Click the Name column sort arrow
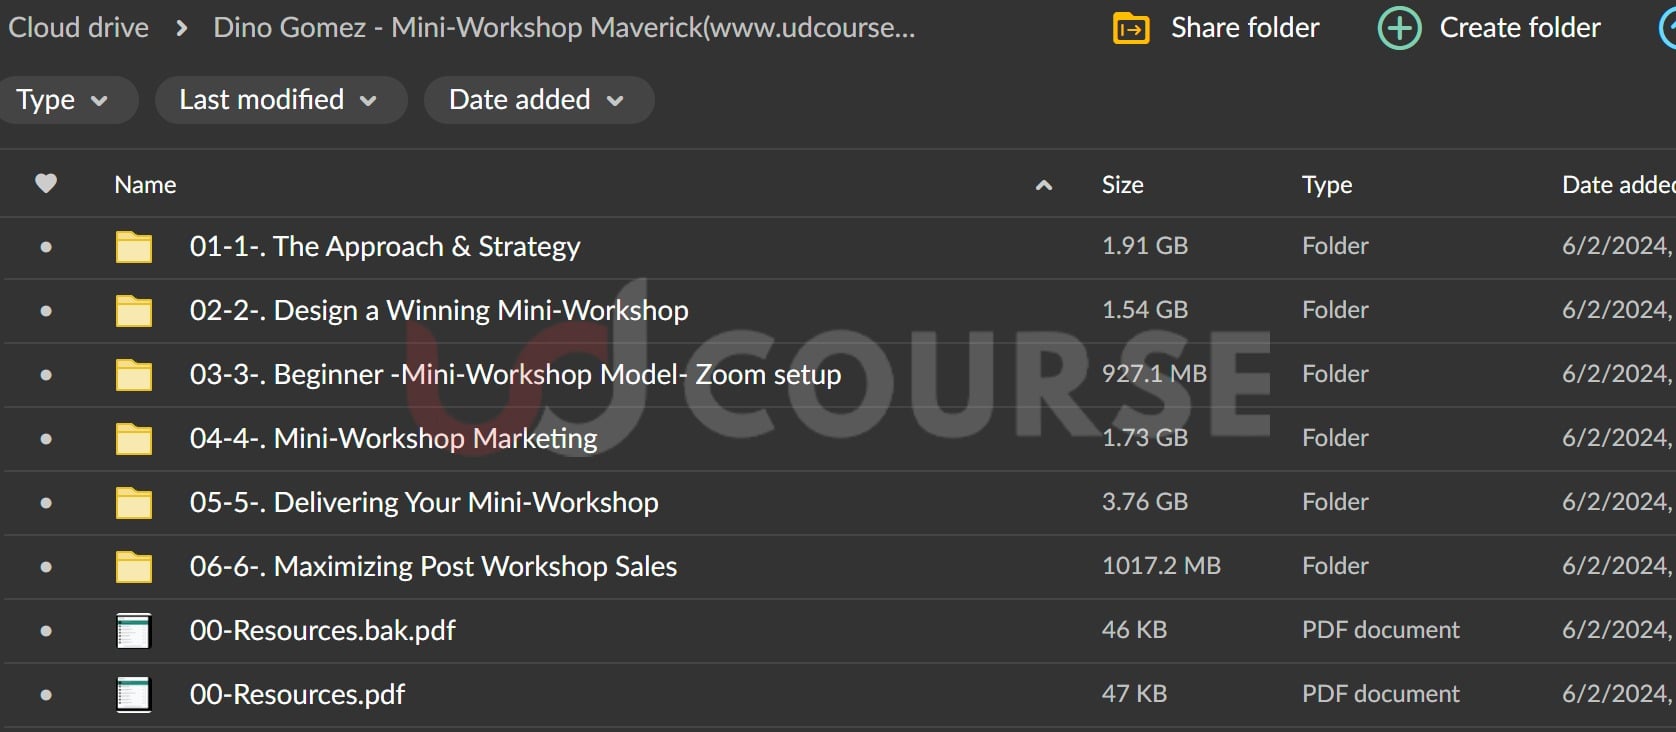This screenshot has width=1676, height=732. pyautogui.click(x=1043, y=185)
